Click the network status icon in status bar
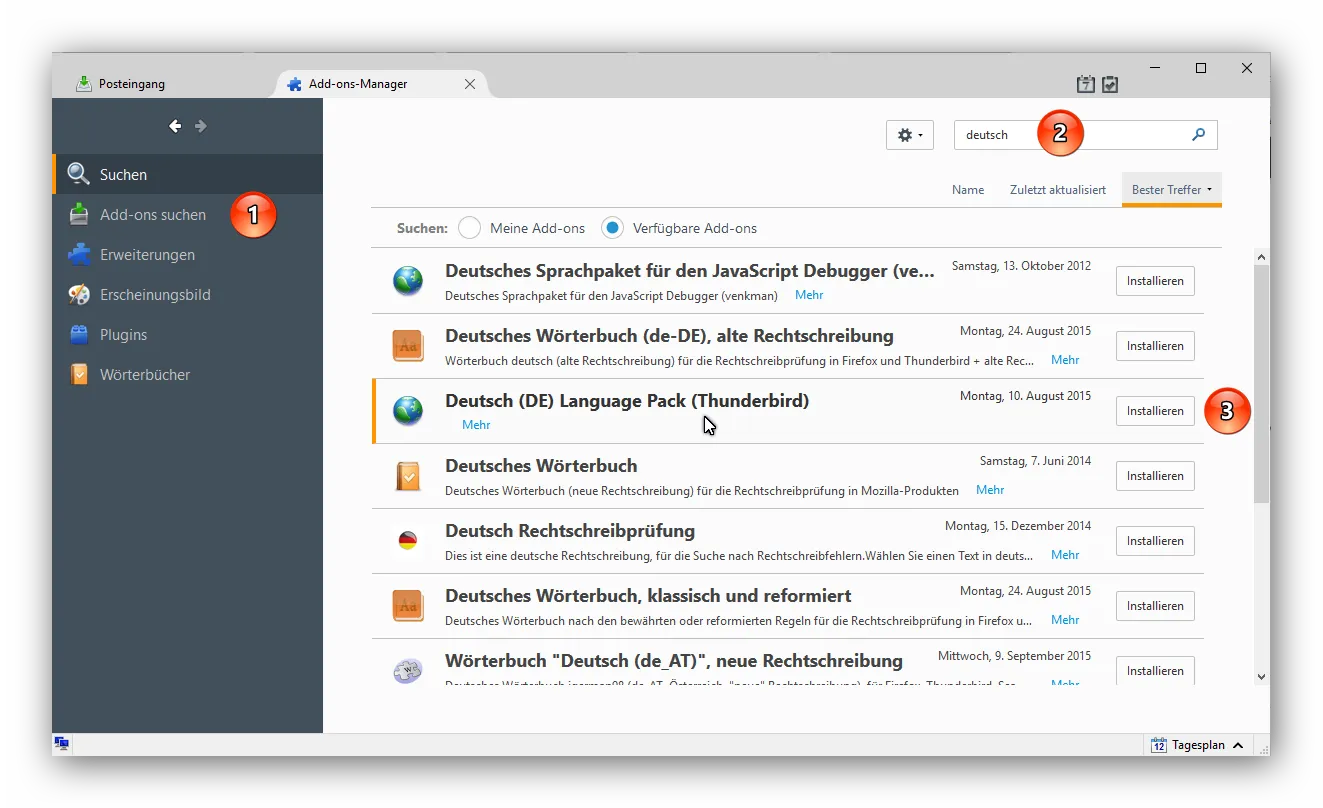1323x808 pixels. tap(62, 743)
